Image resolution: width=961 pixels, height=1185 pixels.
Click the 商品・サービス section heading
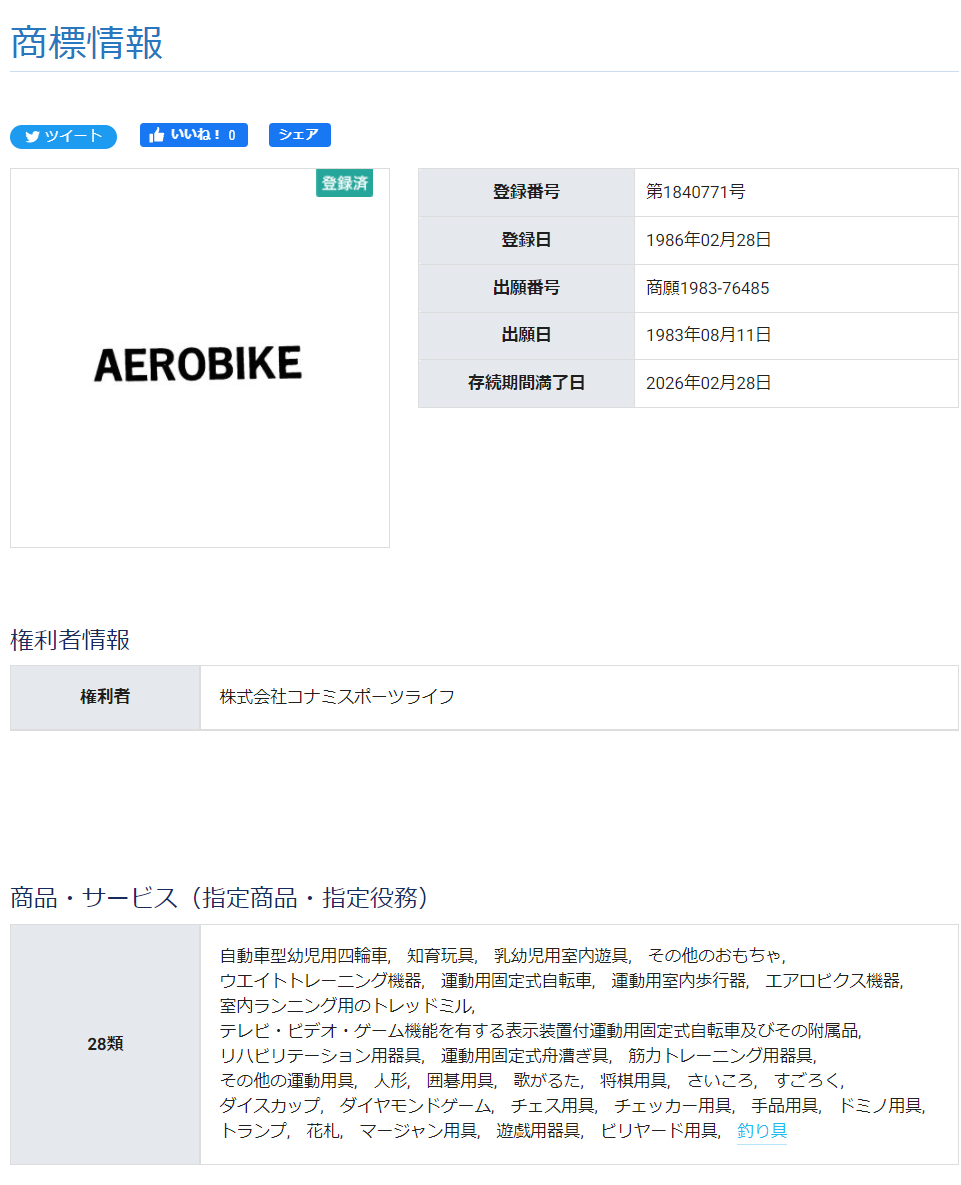[x=218, y=898]
